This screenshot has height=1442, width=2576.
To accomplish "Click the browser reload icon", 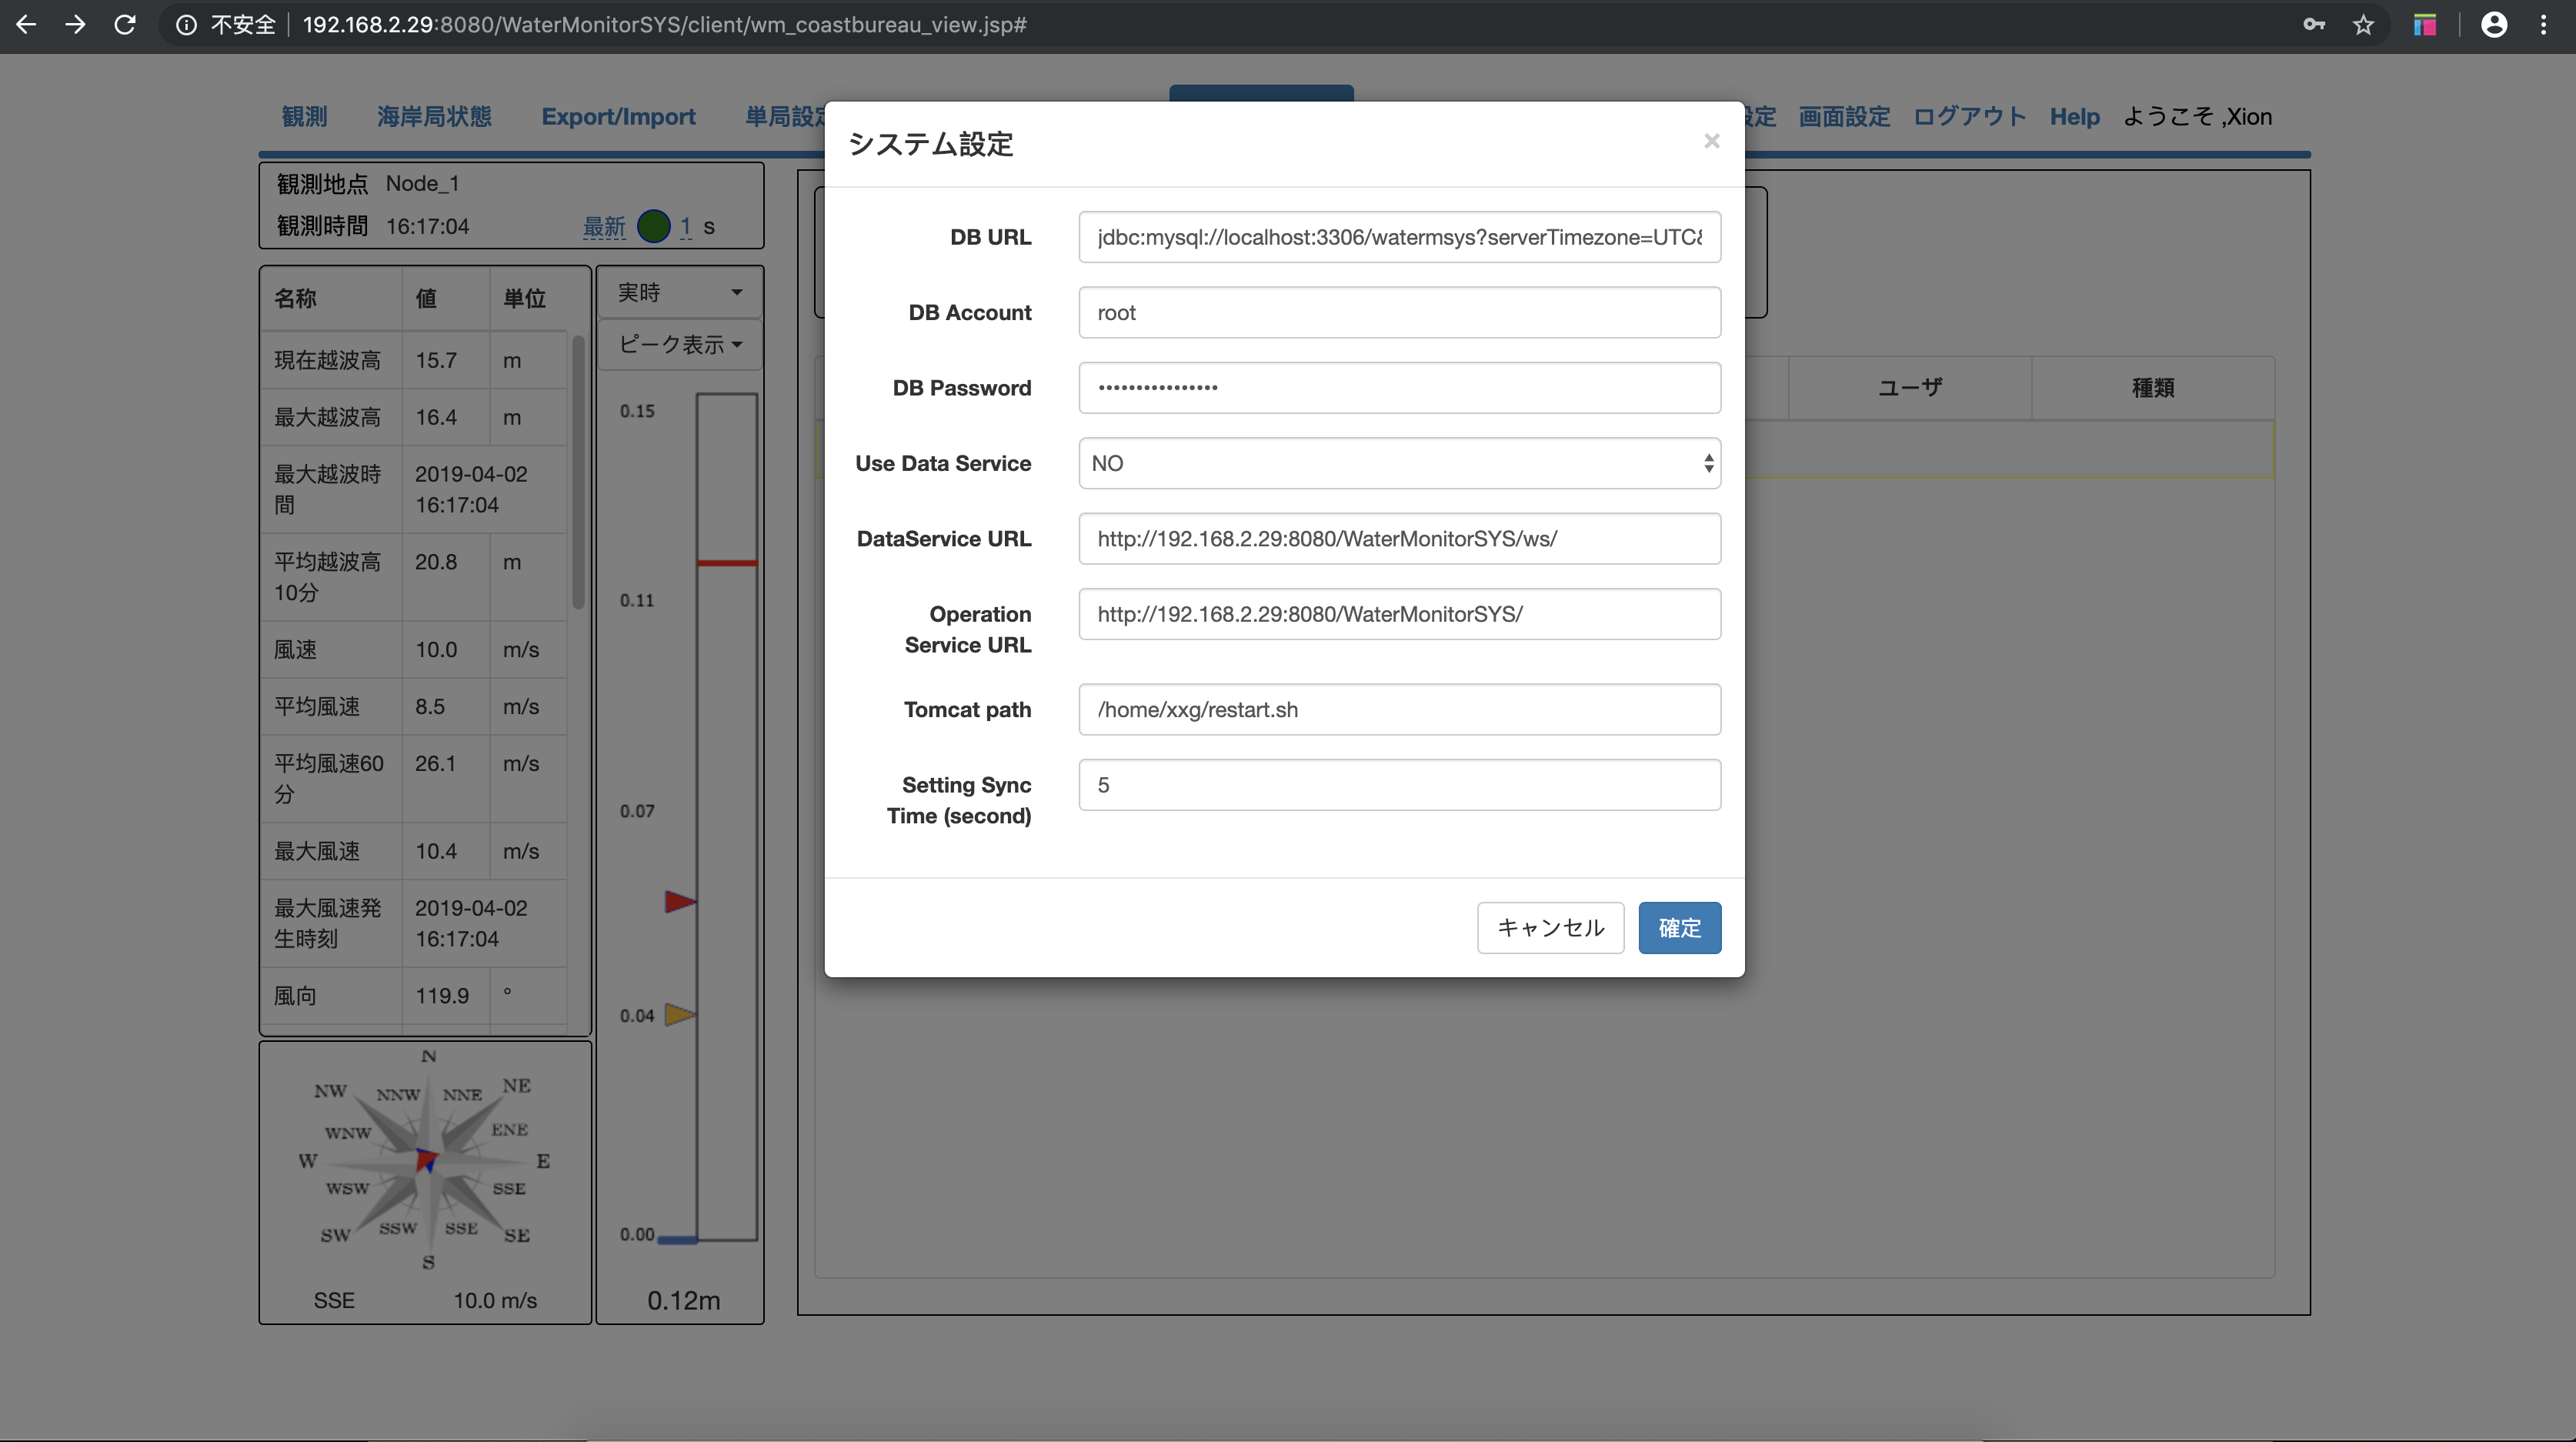I will (x=125, y=25).
